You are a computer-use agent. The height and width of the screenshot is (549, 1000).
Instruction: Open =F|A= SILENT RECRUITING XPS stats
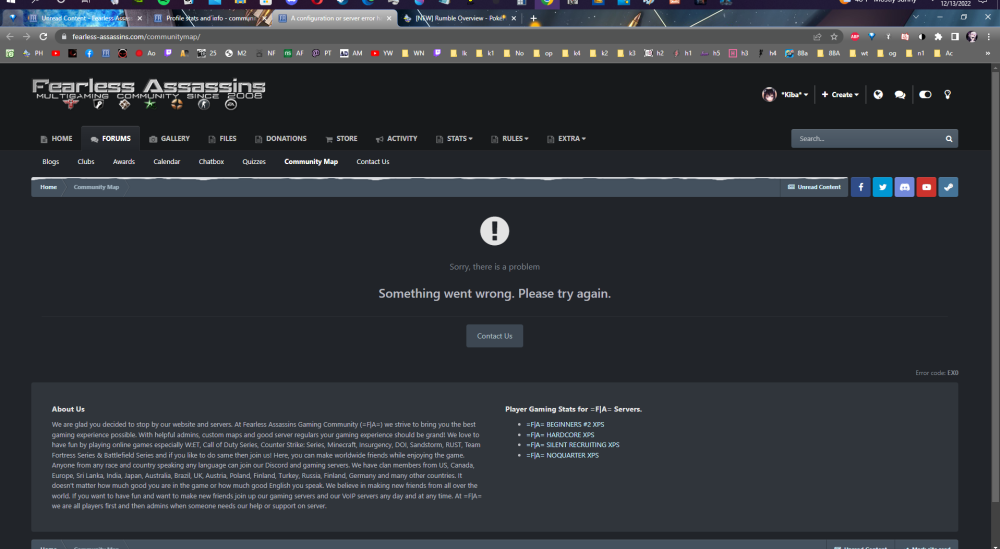pos(573,445)
